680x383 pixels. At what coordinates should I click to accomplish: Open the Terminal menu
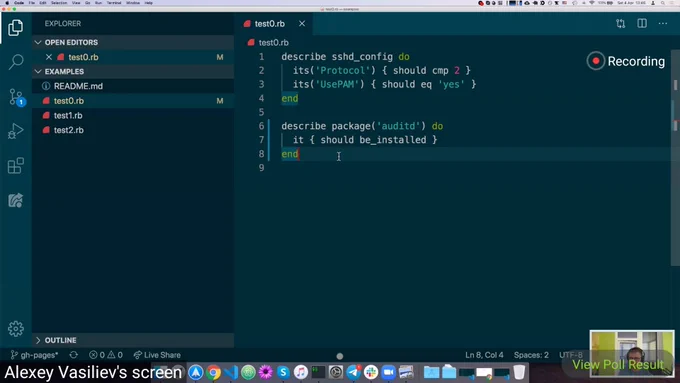(114, 3)
